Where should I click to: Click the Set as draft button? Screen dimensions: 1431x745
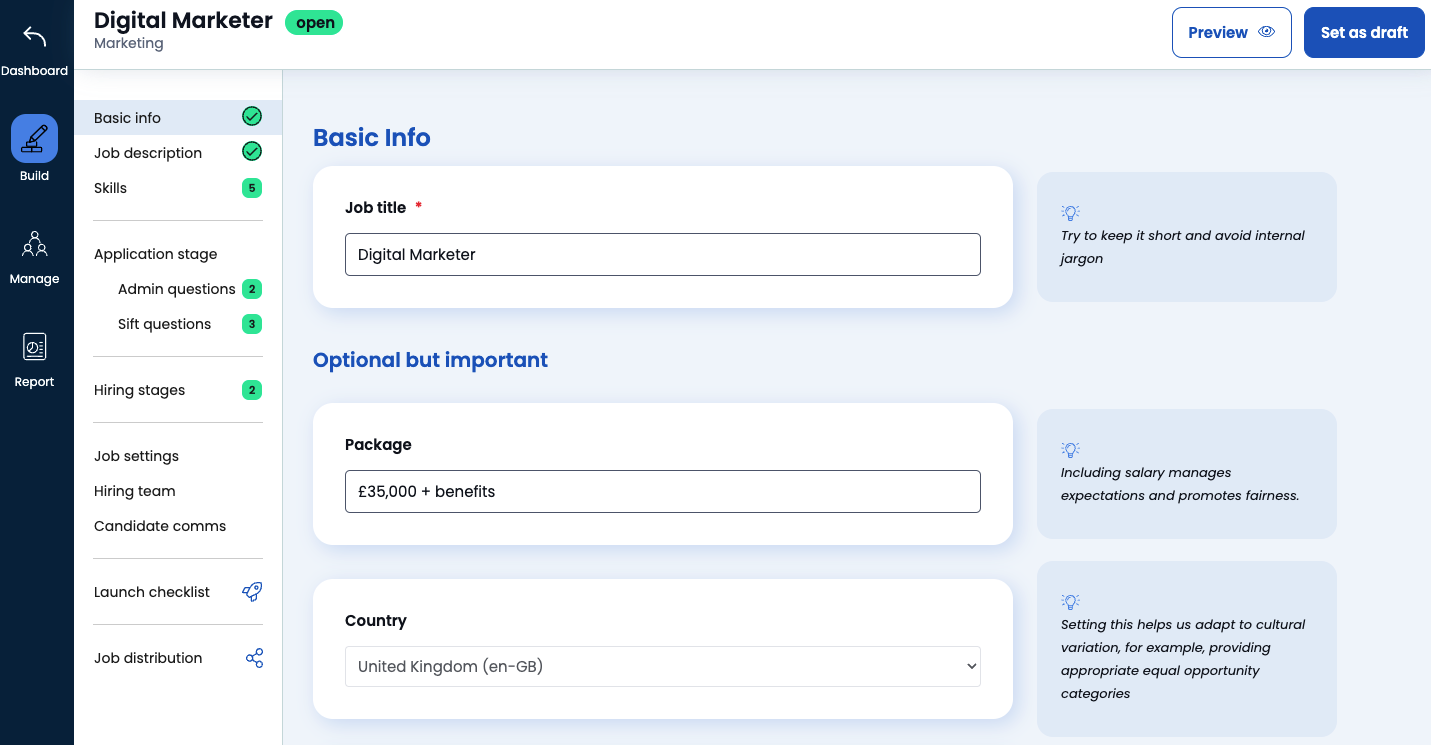point(1364,31)
